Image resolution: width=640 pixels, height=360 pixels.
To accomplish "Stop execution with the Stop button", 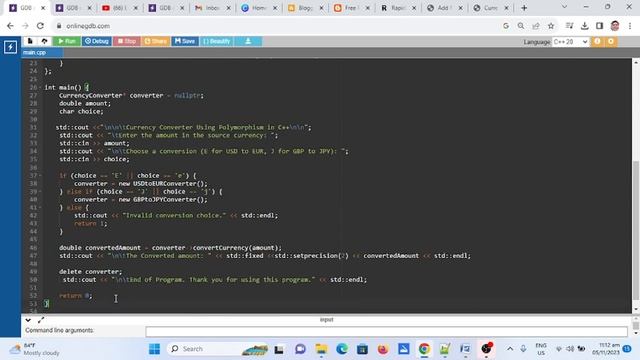I will click(x=127, y=41).
